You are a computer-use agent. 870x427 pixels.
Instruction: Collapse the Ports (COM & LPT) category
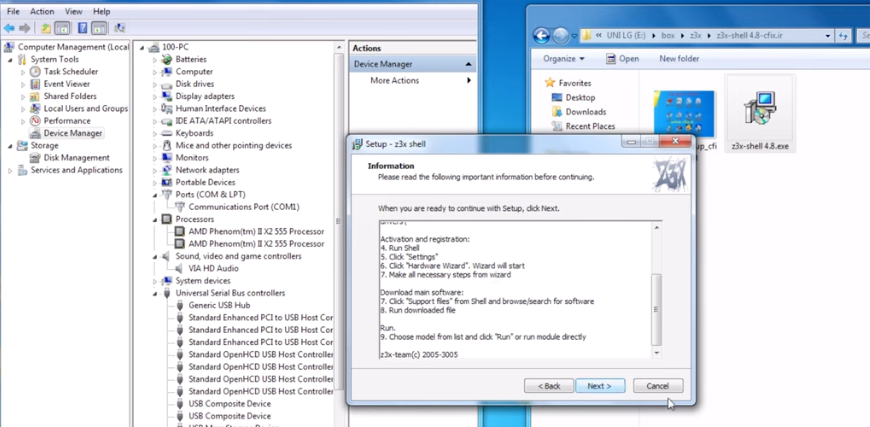(x=155, y=195)
